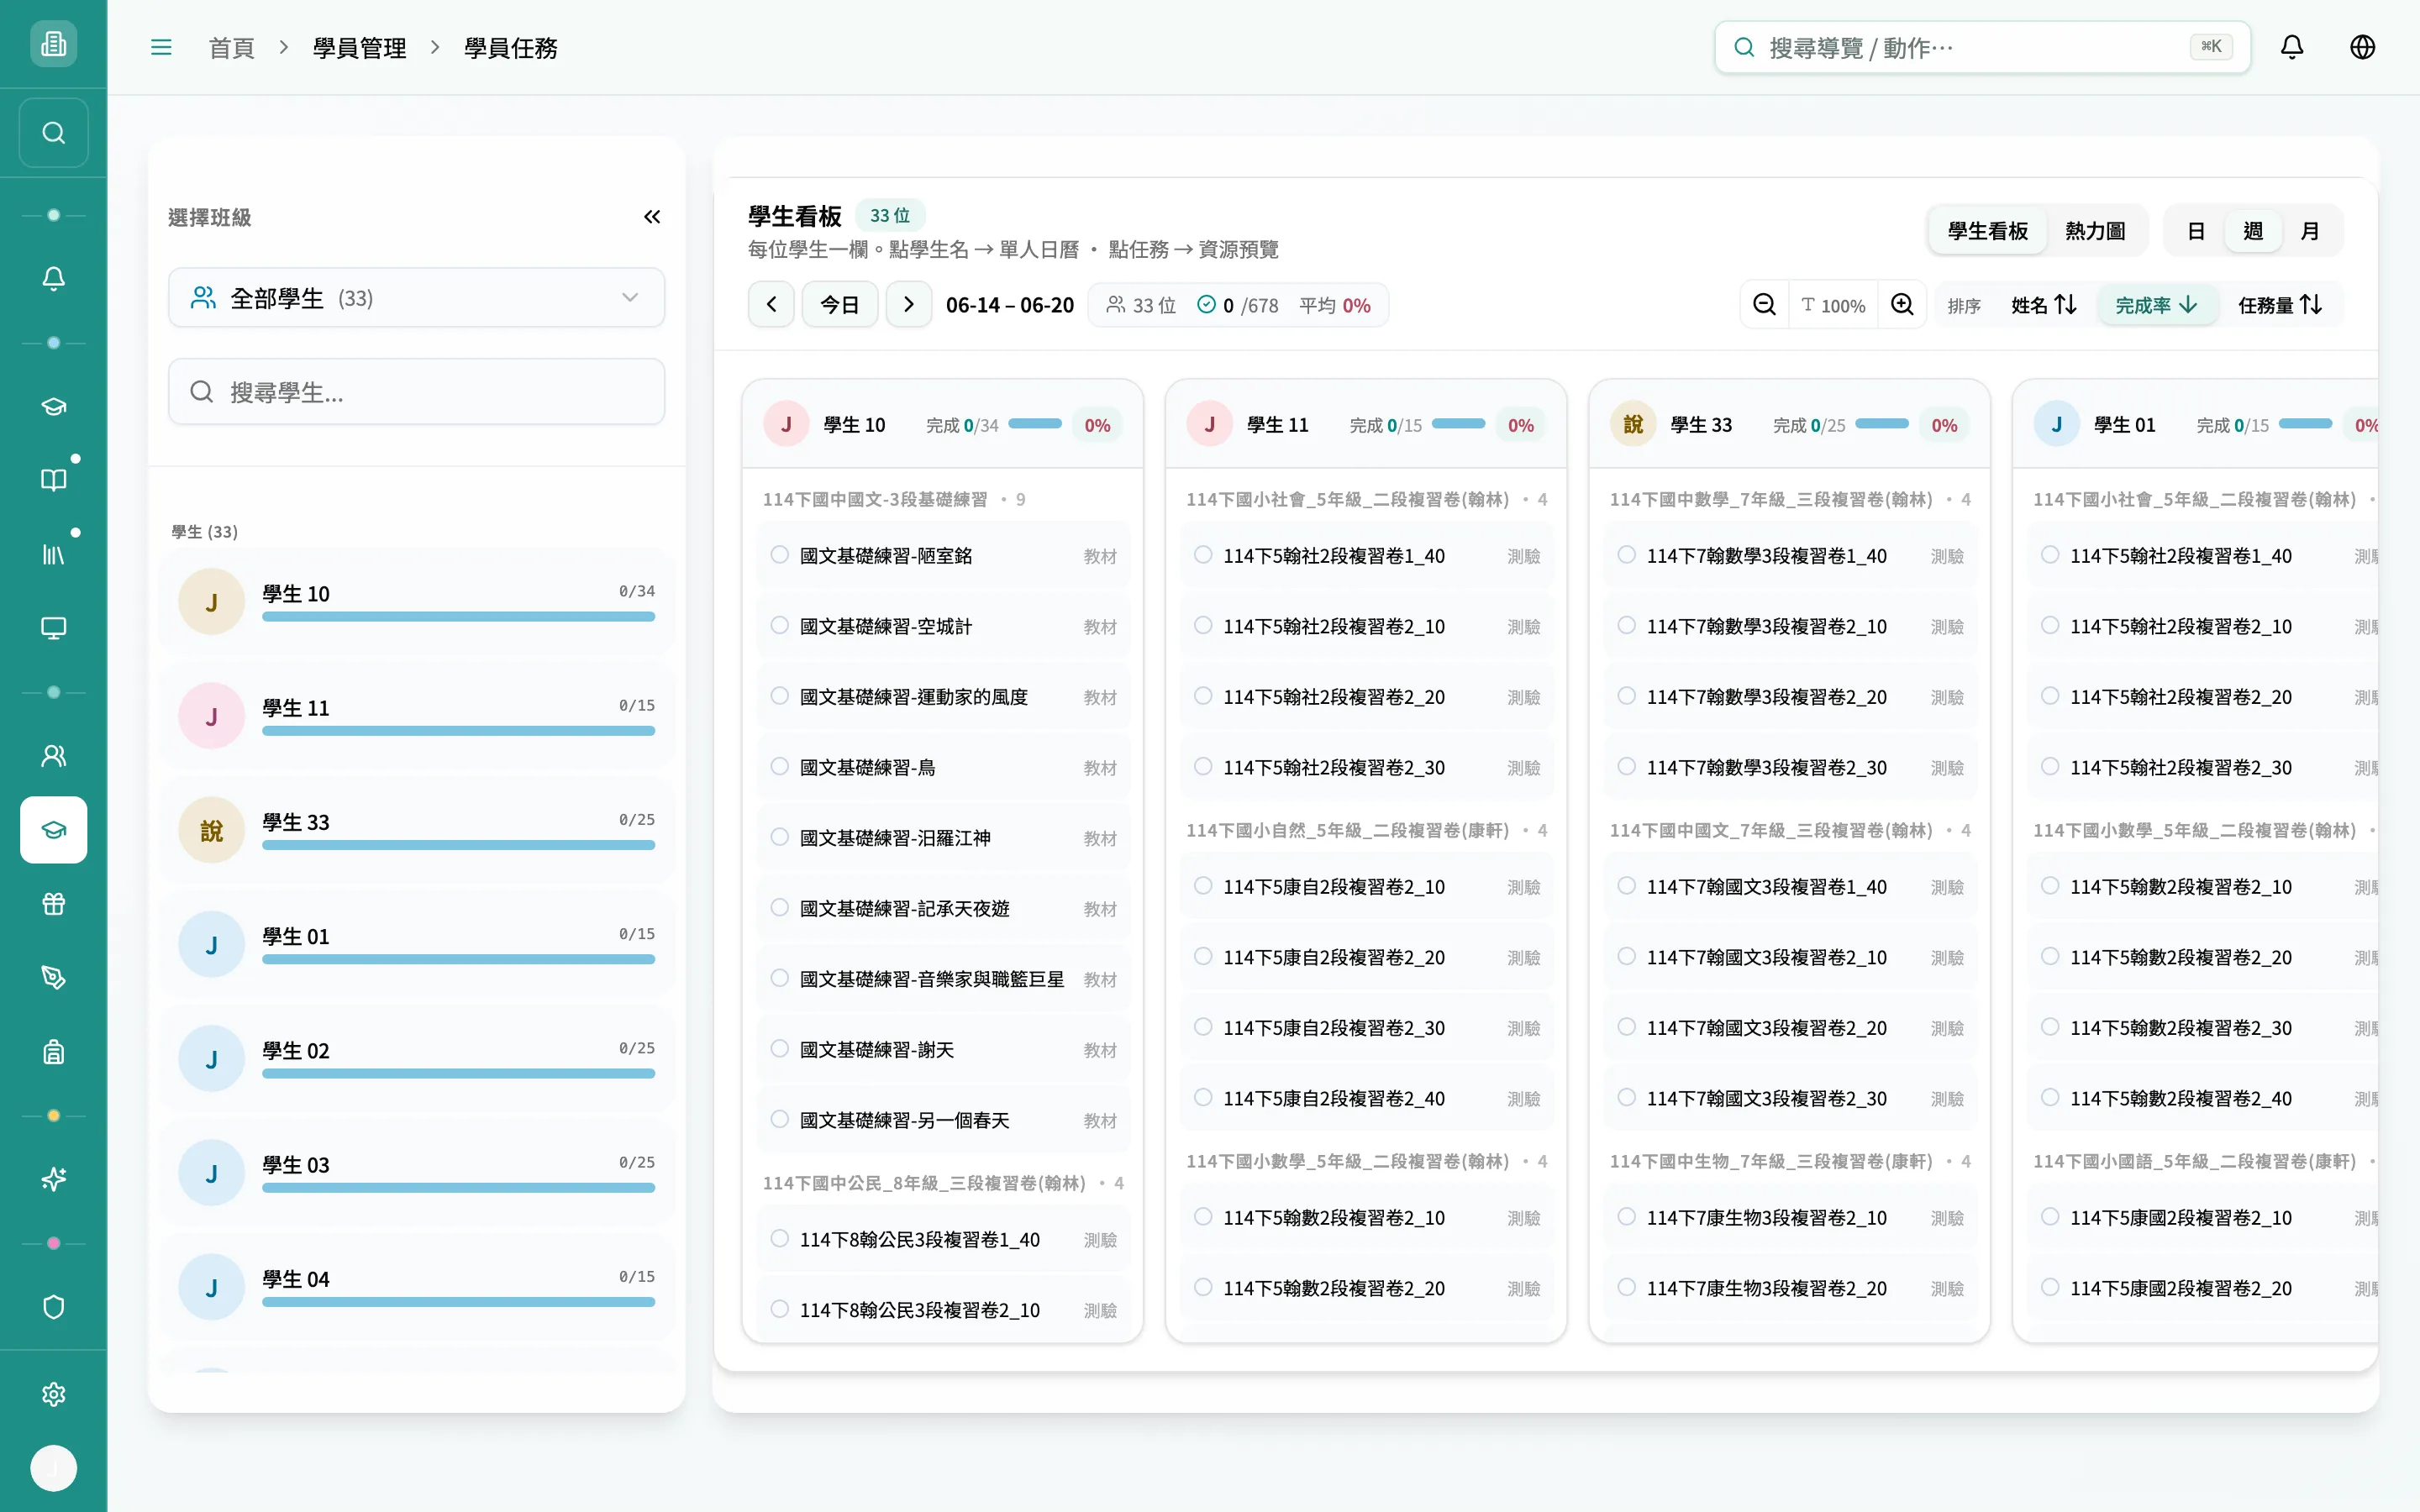This screenshot has width=2420, height=1512.
Task: Go to the next week with the right chevron
Action: 908,305
